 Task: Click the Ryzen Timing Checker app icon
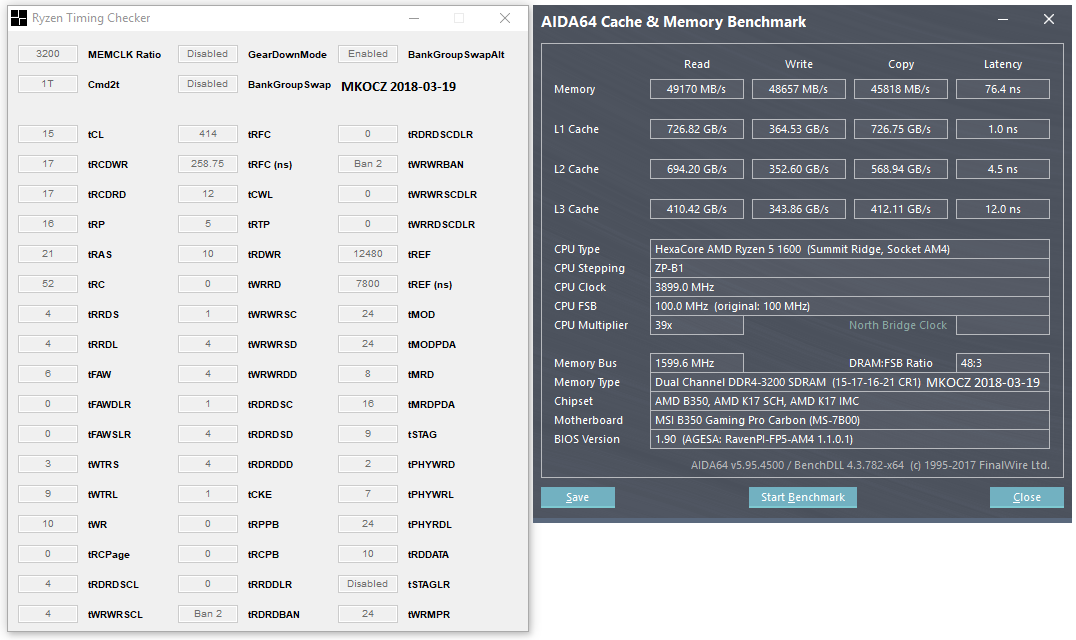19,18
